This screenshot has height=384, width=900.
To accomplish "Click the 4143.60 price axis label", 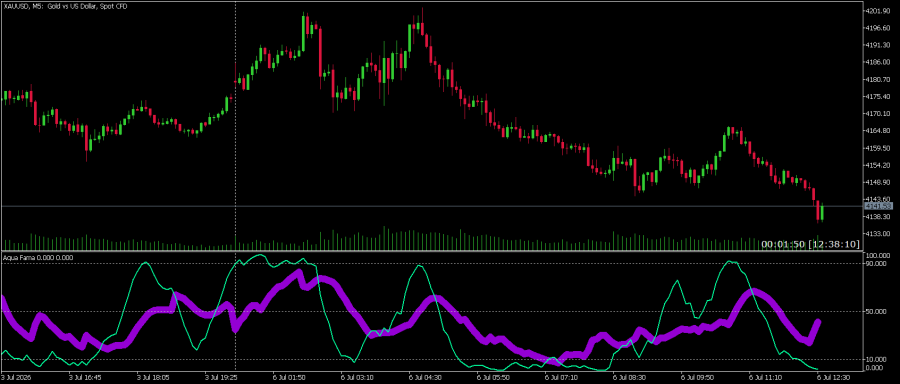I will [x=879, y=199].
